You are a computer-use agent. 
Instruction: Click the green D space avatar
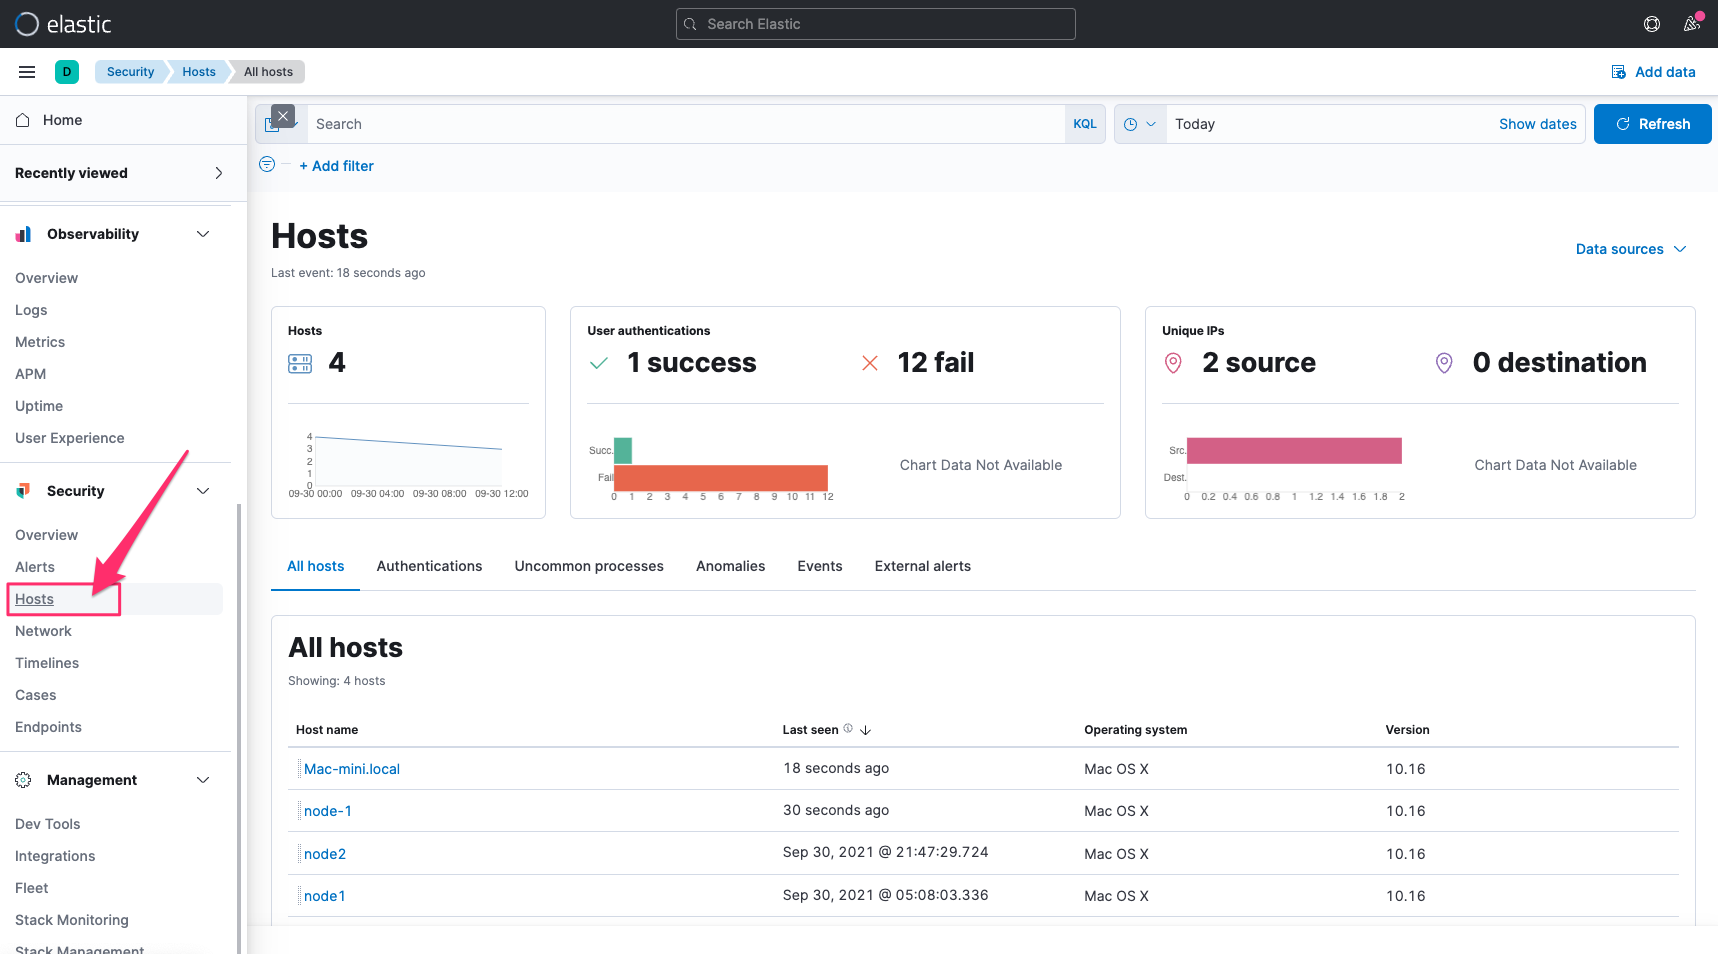pyautogui.click(x=67, y=72)
